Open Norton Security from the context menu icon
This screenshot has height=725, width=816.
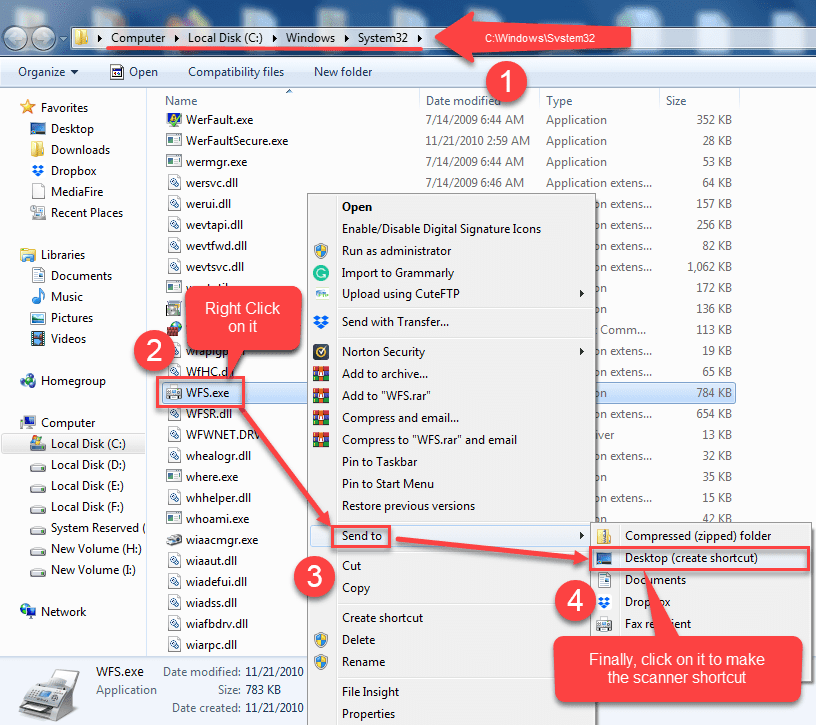tap(321, 351)
